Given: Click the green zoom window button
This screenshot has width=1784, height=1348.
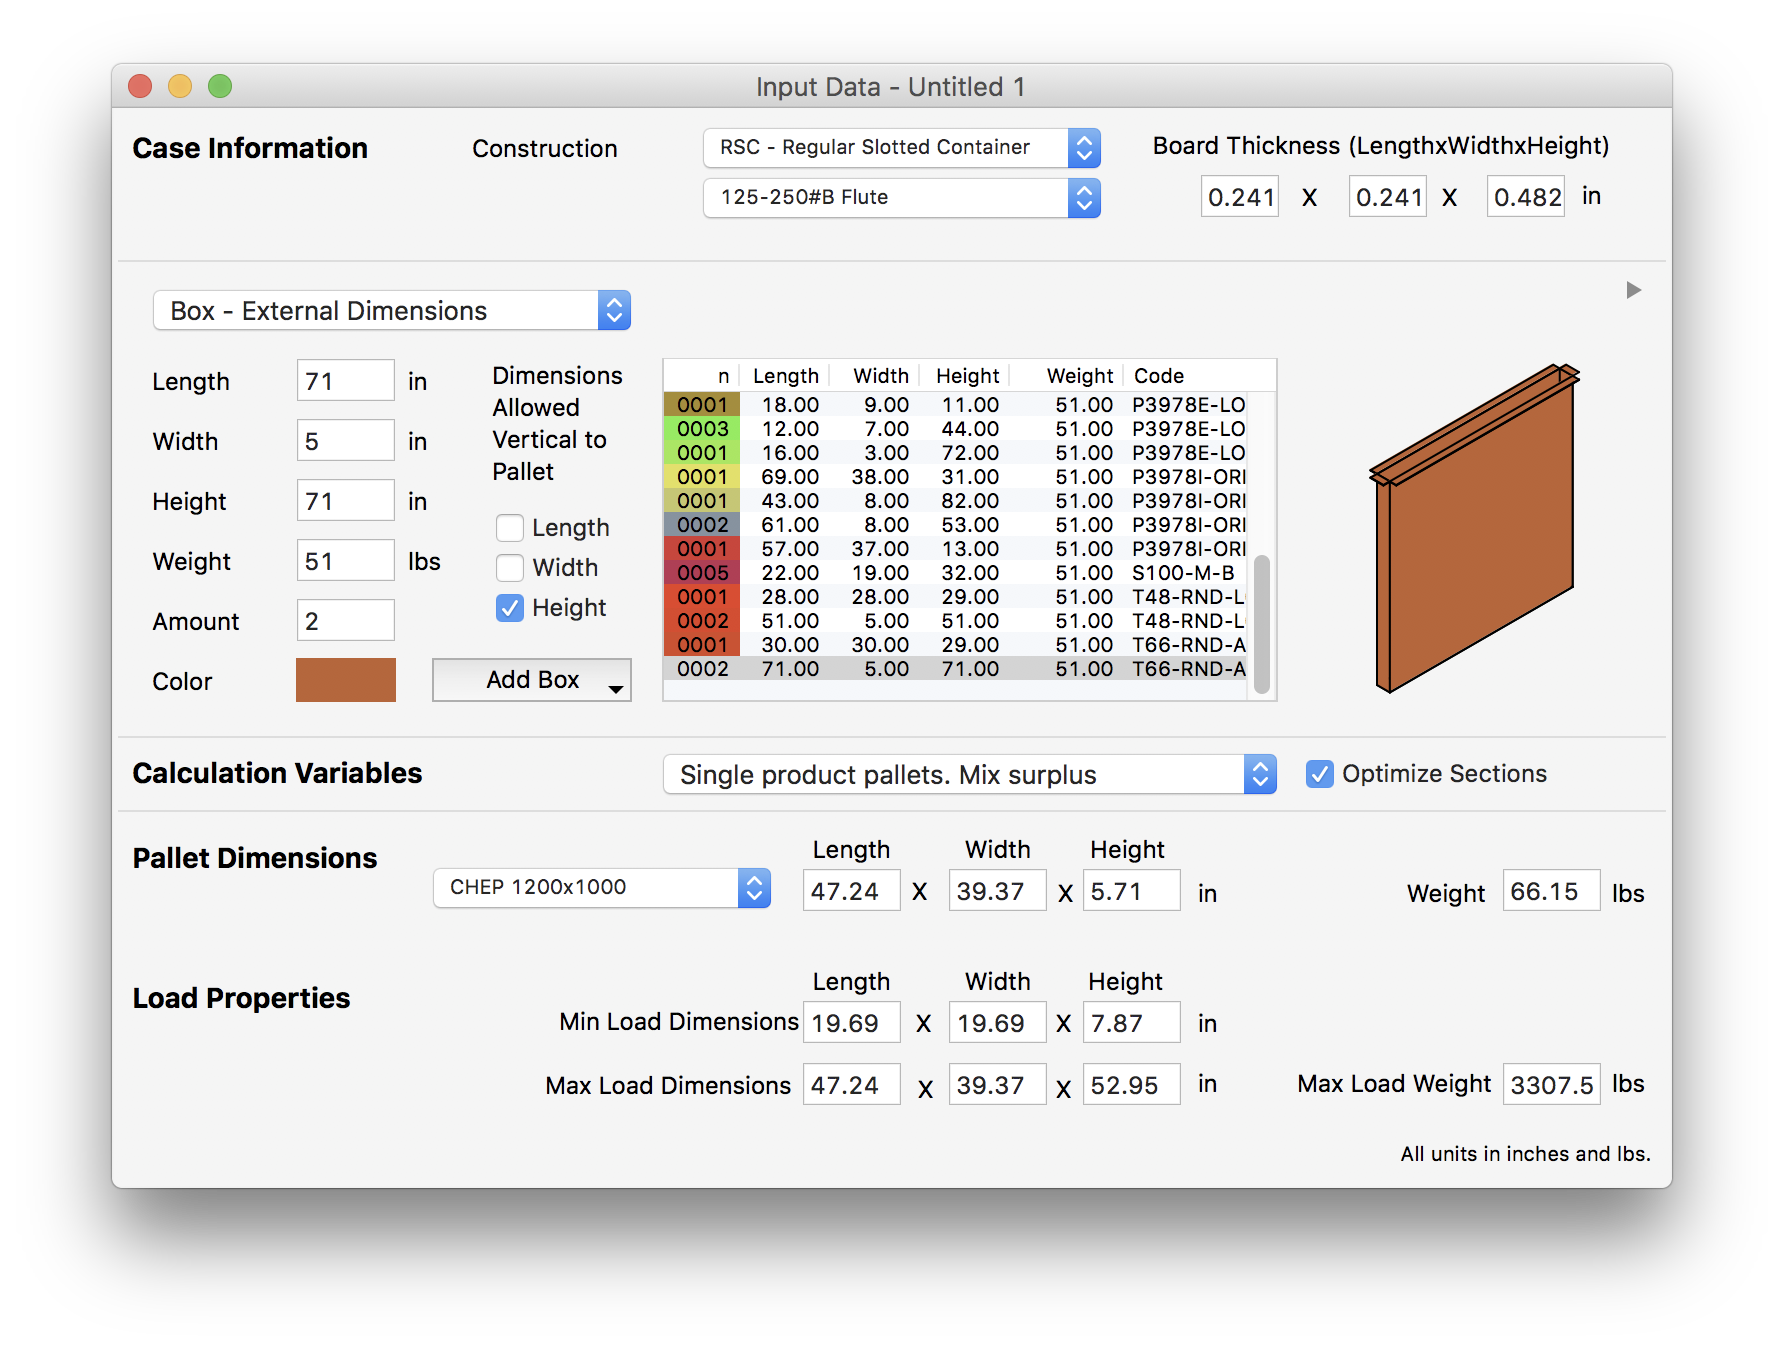Looking at the screenshot, I should (x=220, y=87).
